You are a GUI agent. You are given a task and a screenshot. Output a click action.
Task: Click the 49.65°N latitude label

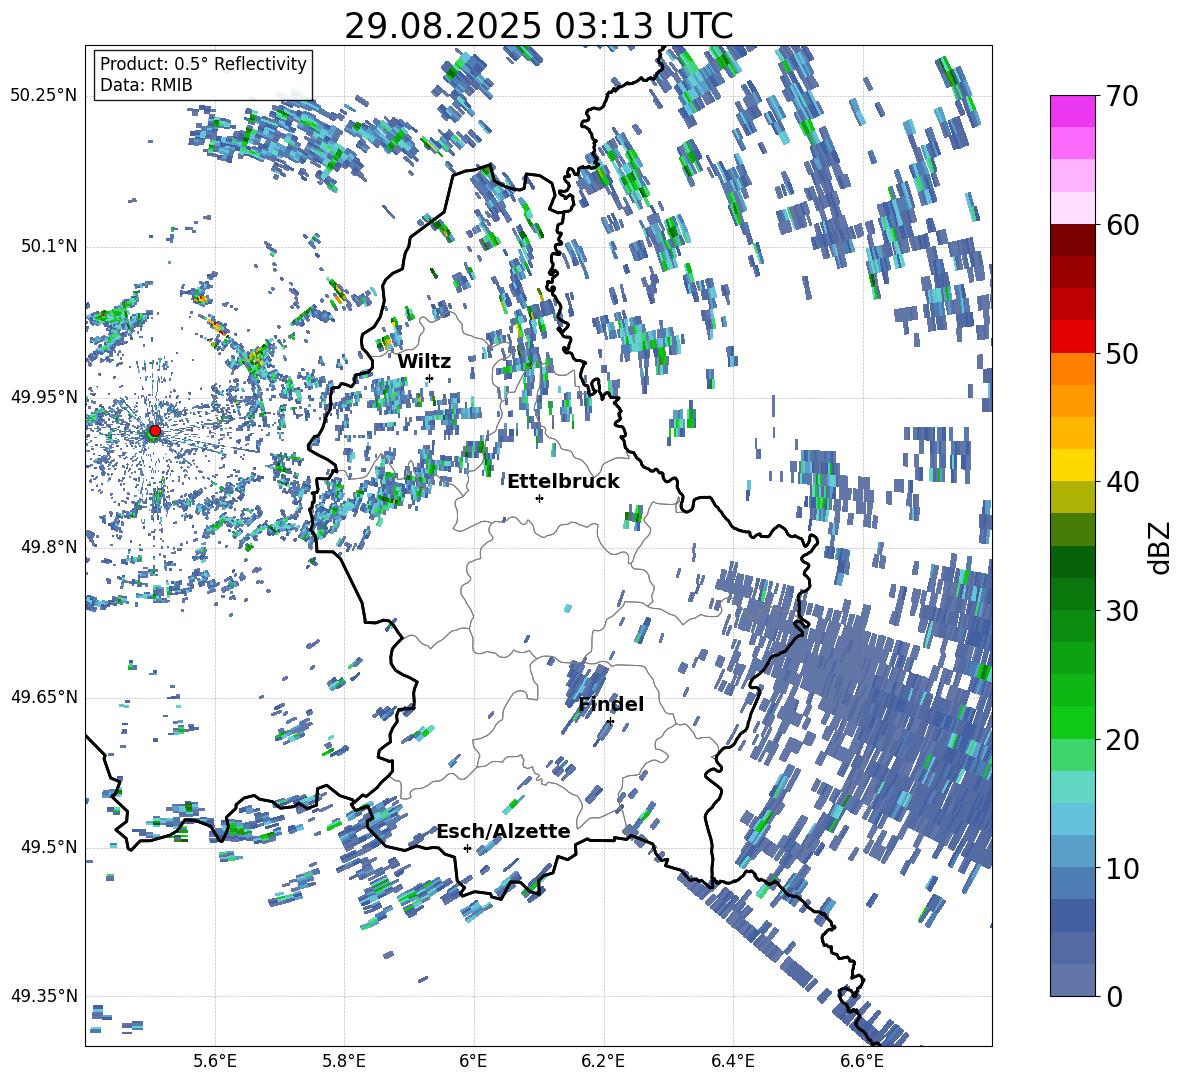coord(44,696)
